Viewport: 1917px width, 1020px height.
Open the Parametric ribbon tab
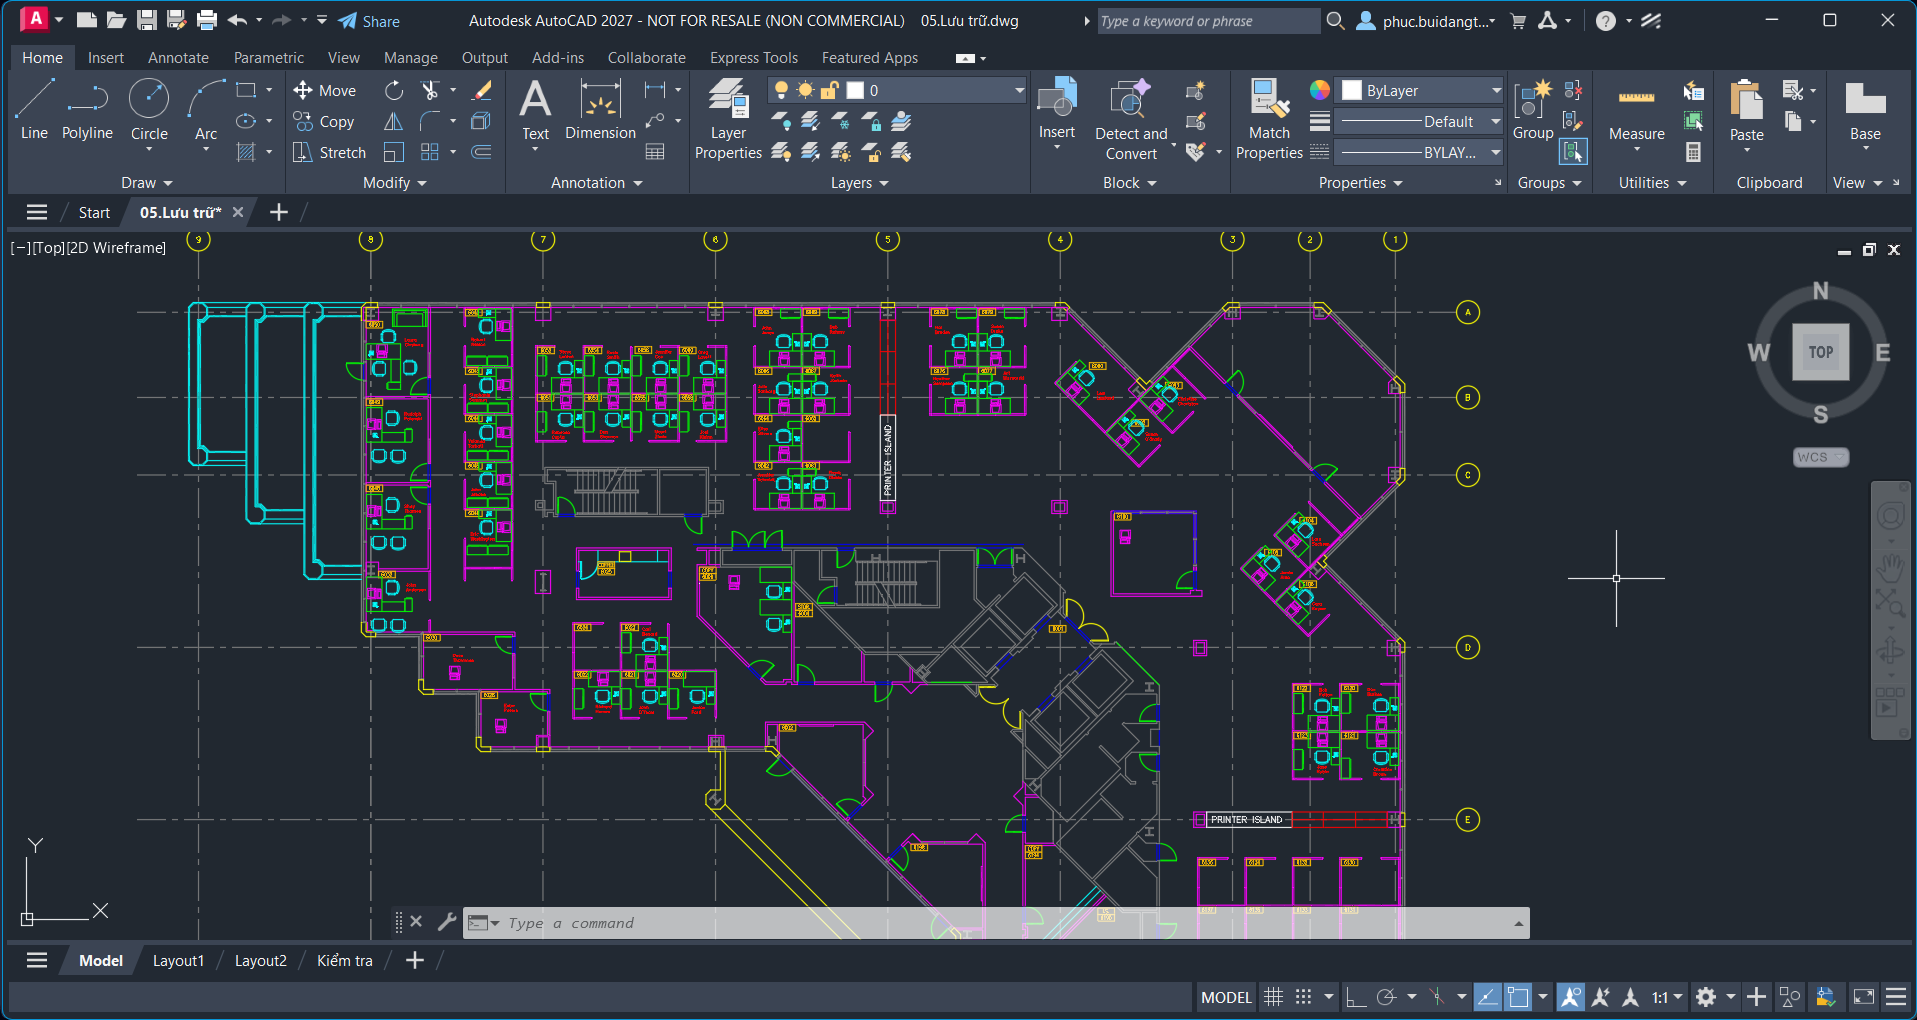268,58
